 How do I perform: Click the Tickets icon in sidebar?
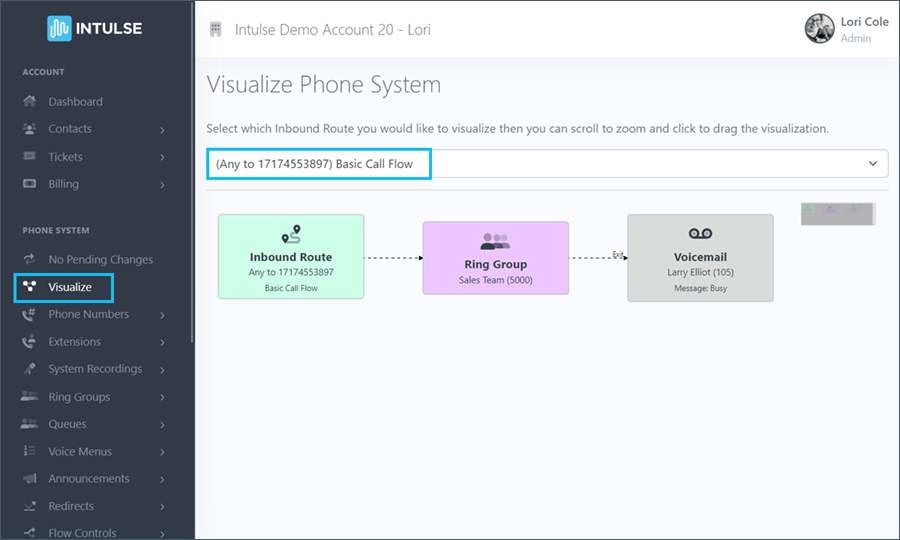pyautogui.click(x=29, y=156)
